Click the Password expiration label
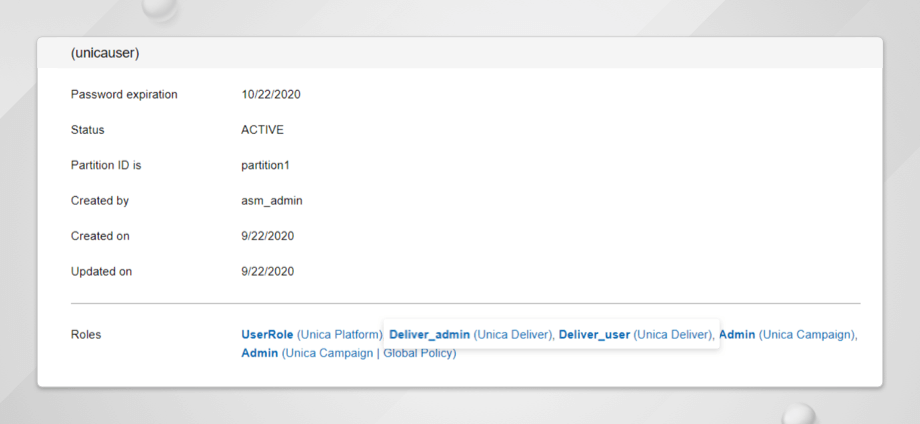This screenshot has width=920, height=424. point(124,95)
